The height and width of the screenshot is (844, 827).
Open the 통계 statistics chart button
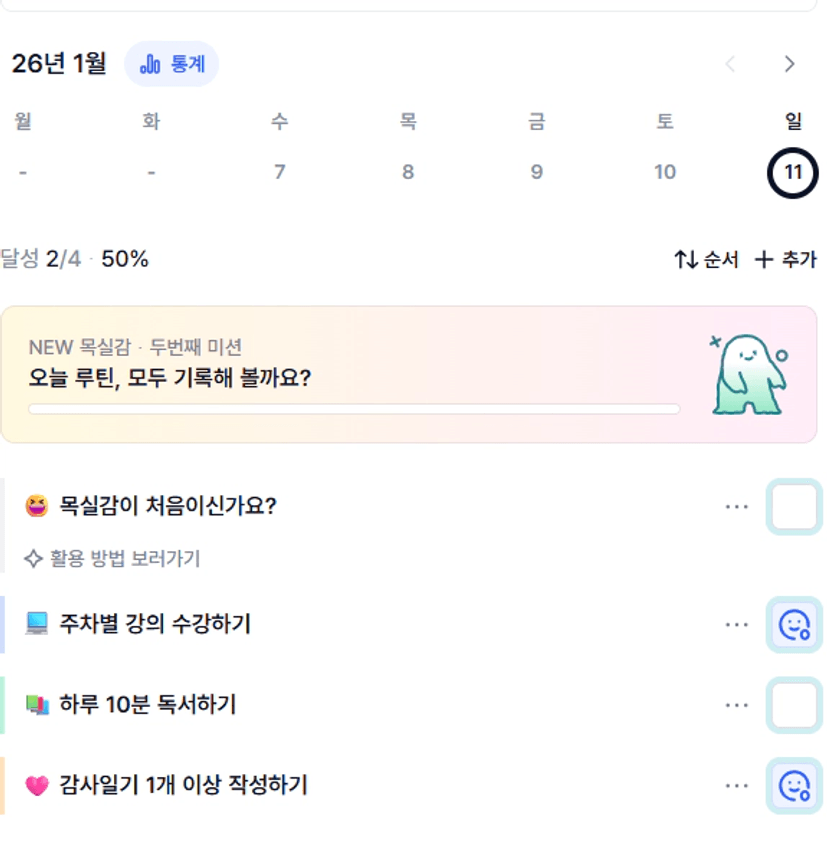(171, 64)
